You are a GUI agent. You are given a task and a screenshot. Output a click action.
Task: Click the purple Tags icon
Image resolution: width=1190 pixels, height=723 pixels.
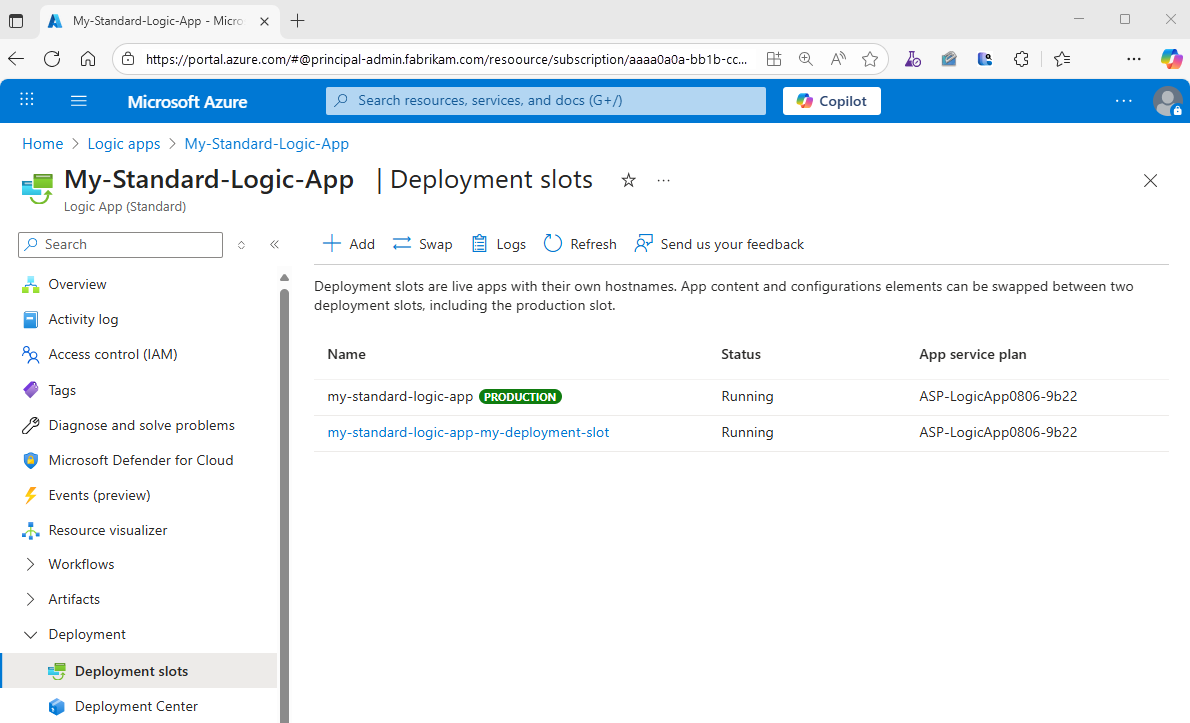tap(30, 390)
